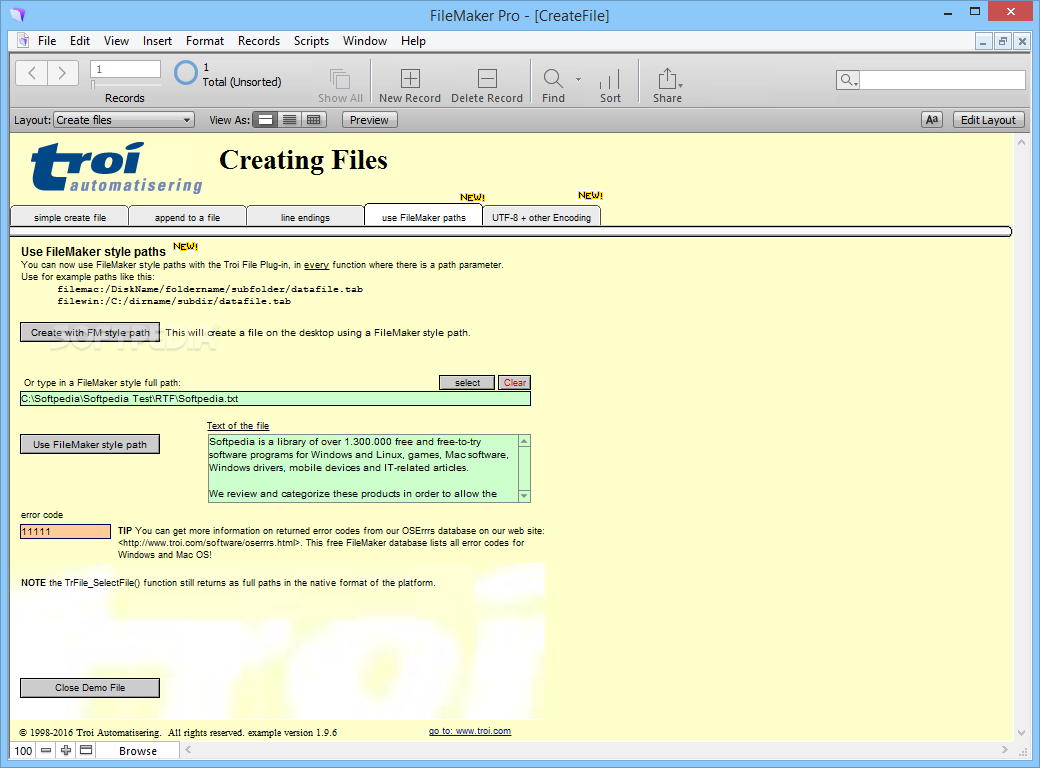The image size is (1040, 768).
Task: Switch to simple create file tab
Action: click(70, 217)
